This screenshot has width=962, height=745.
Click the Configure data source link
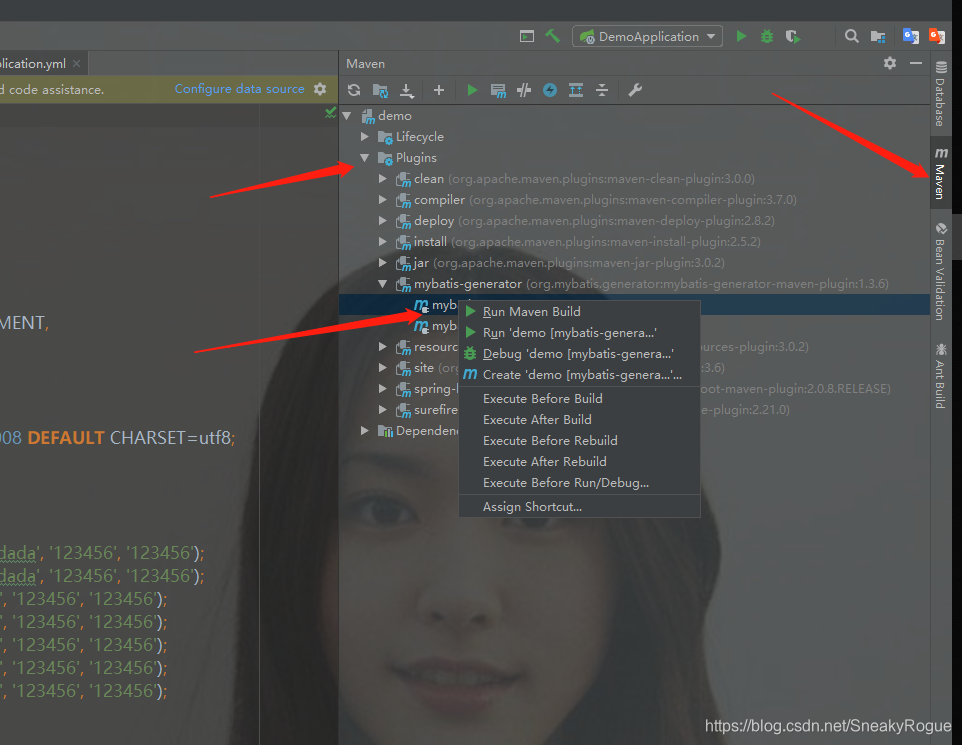pyautogui.click(x=239, y=89)
